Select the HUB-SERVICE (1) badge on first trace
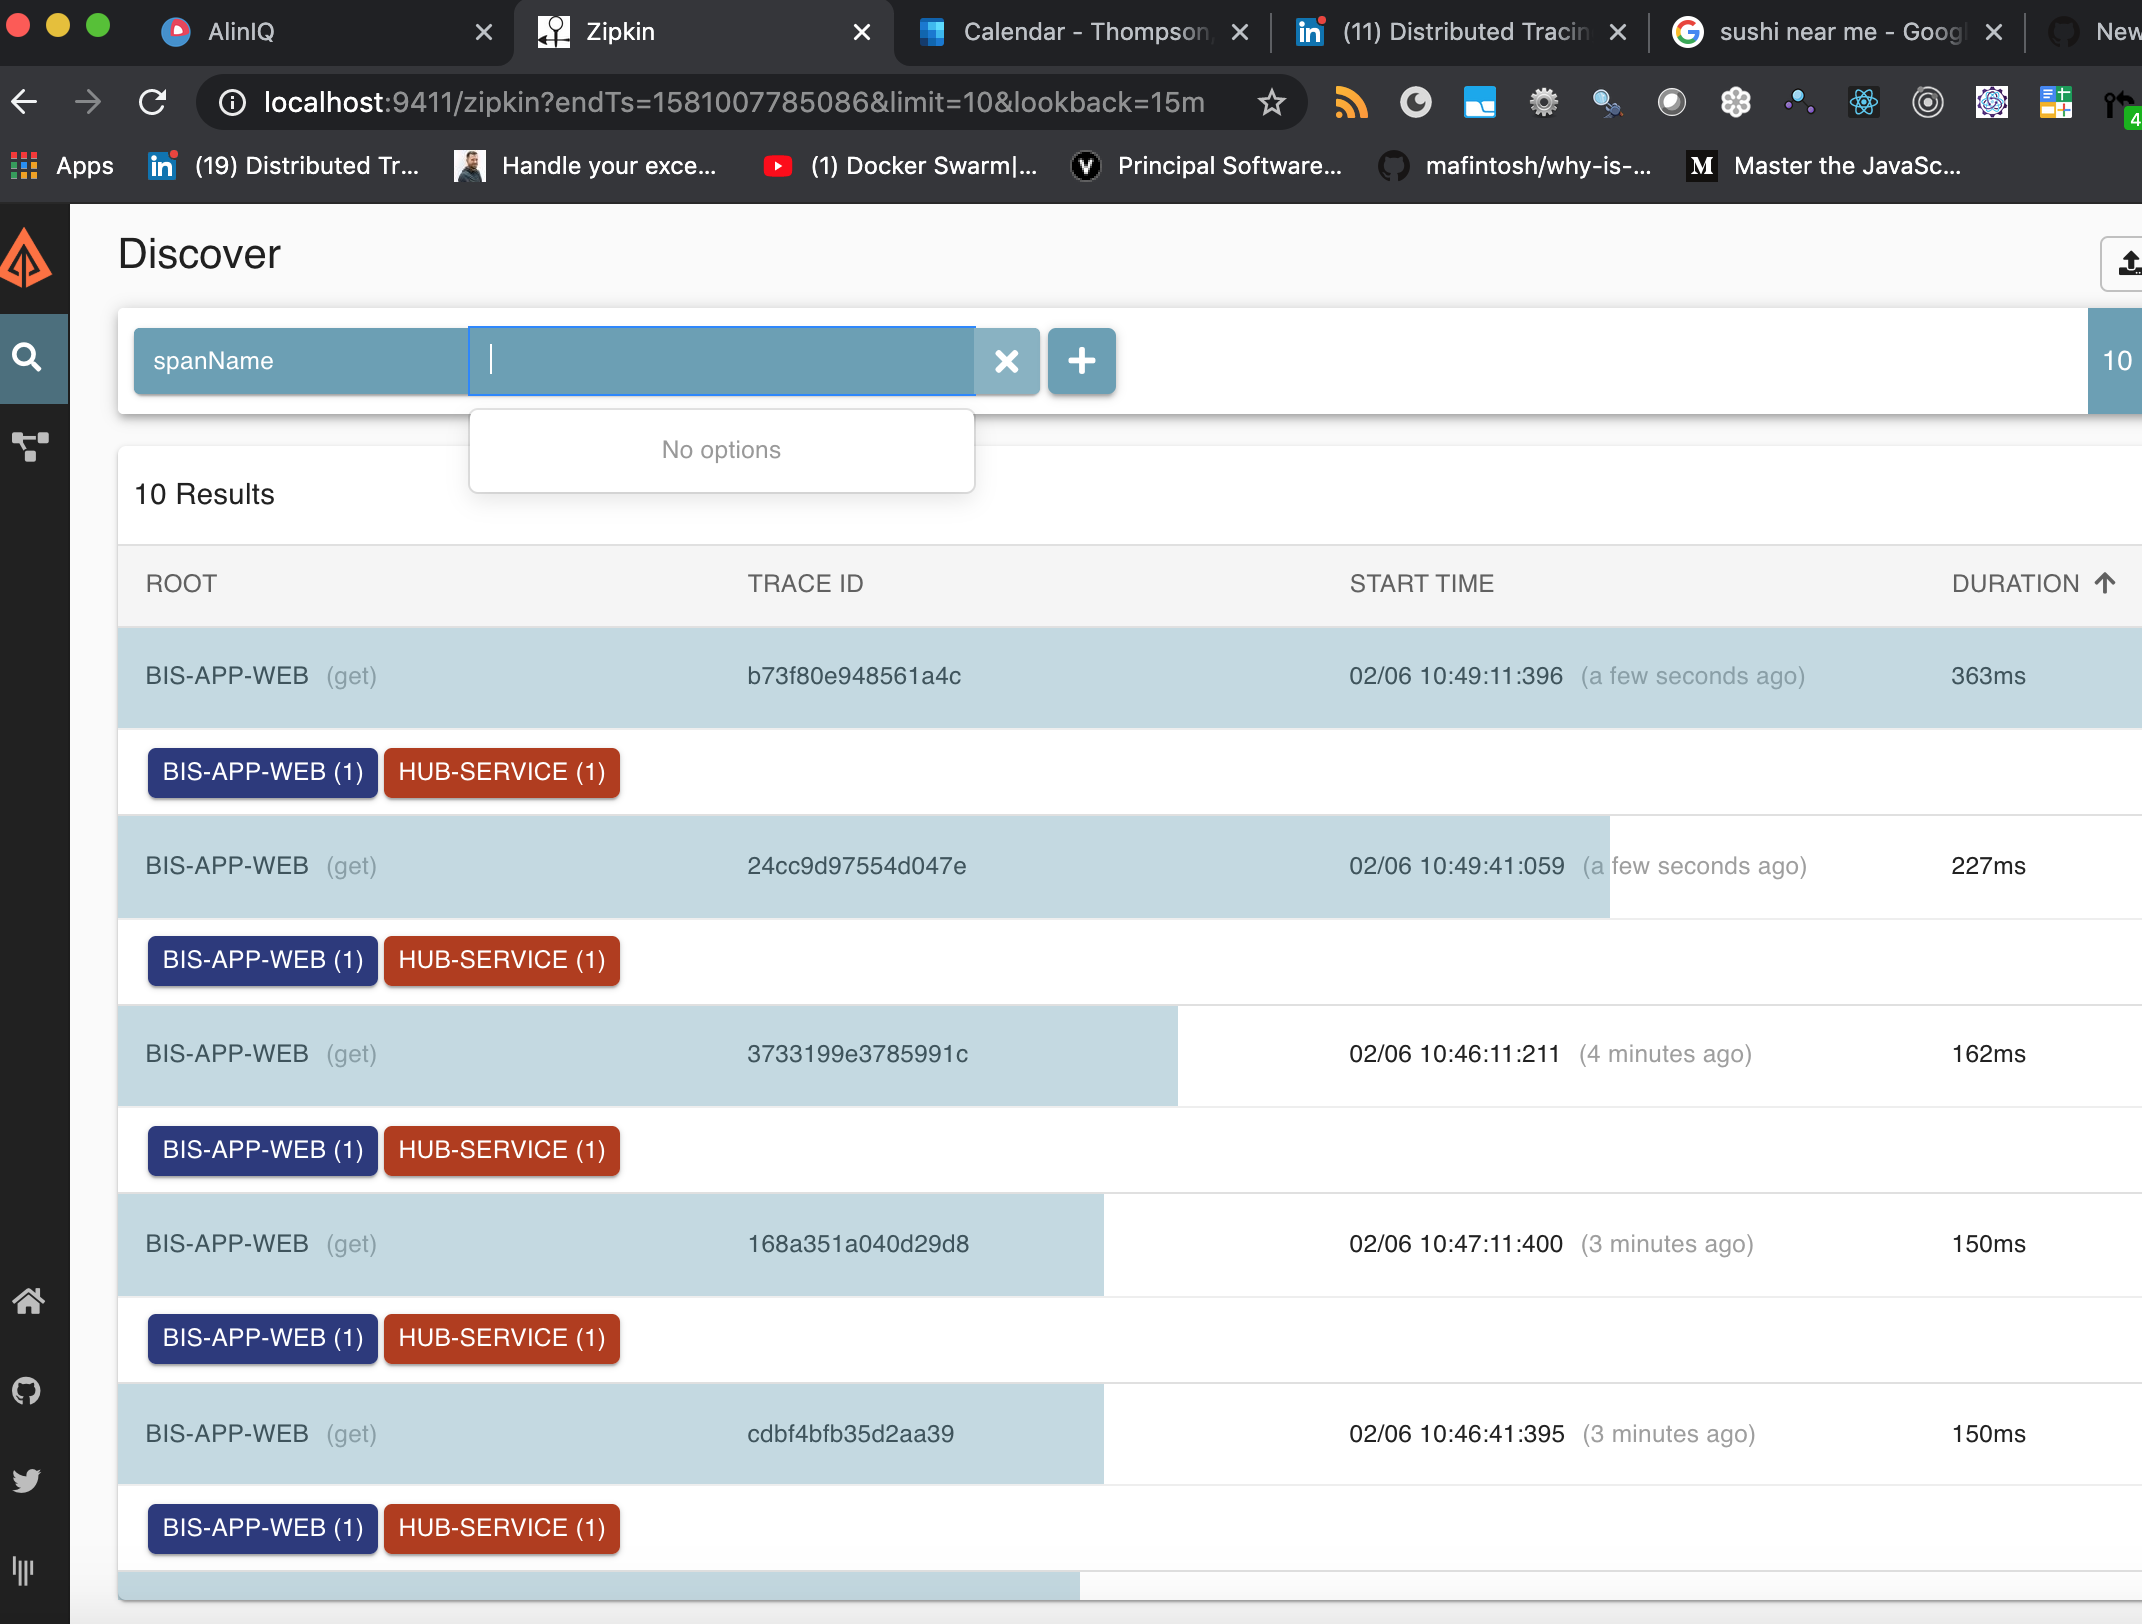 pos(501,772)
